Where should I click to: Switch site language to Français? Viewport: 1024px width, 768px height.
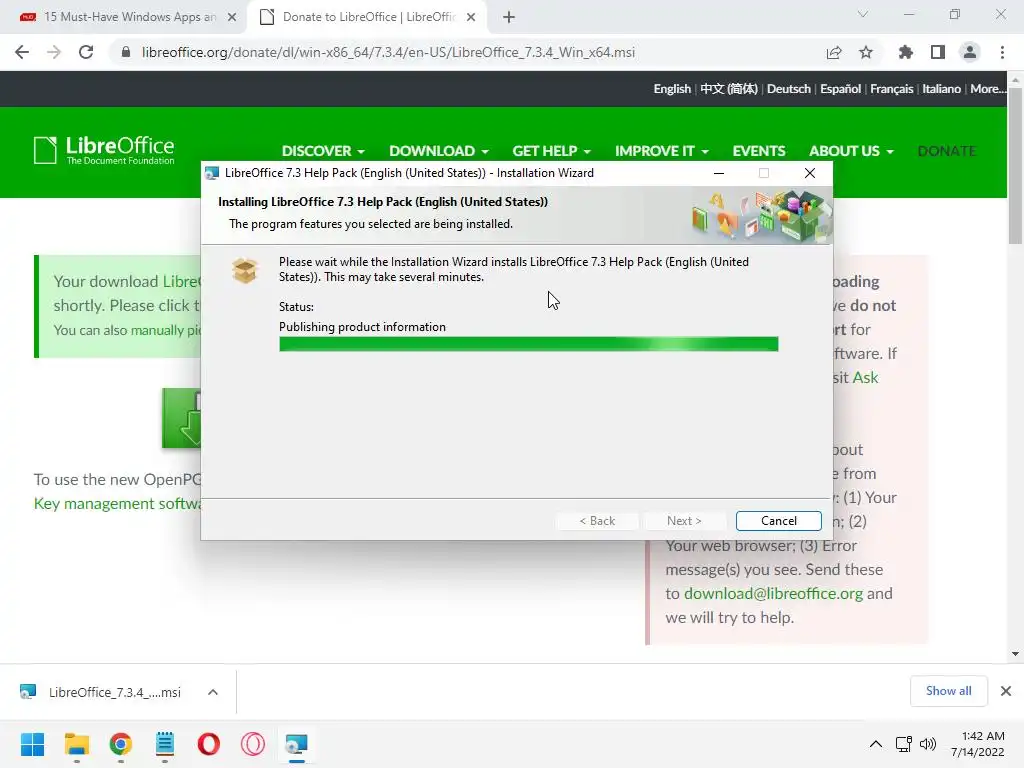(x=891, y=89)
